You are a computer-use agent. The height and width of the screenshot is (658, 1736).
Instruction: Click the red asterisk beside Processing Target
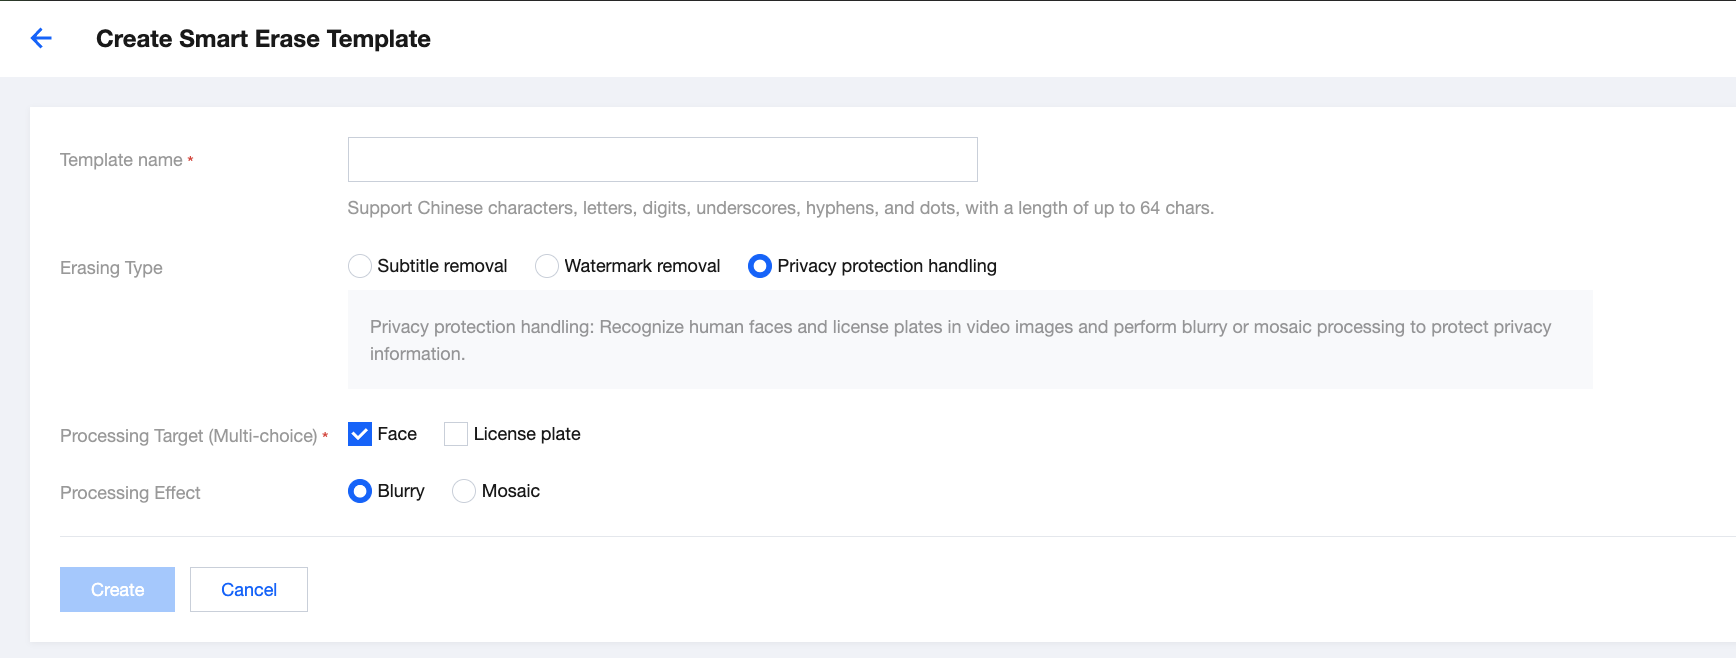325,436
